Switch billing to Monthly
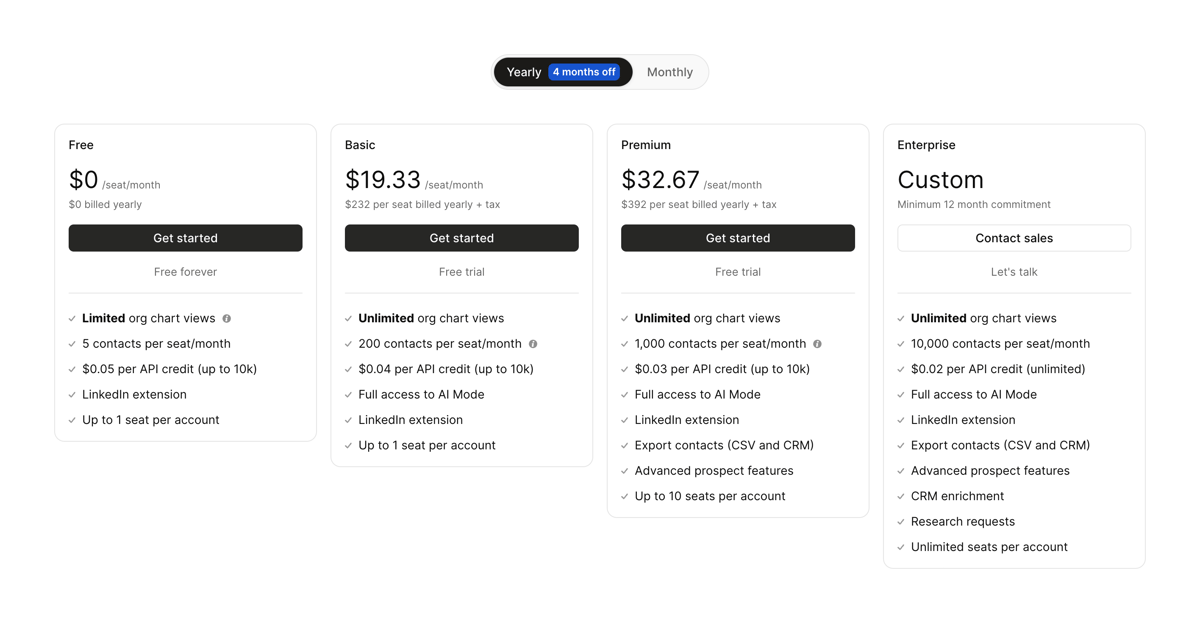1200x623 pixels. coord(669,71)
